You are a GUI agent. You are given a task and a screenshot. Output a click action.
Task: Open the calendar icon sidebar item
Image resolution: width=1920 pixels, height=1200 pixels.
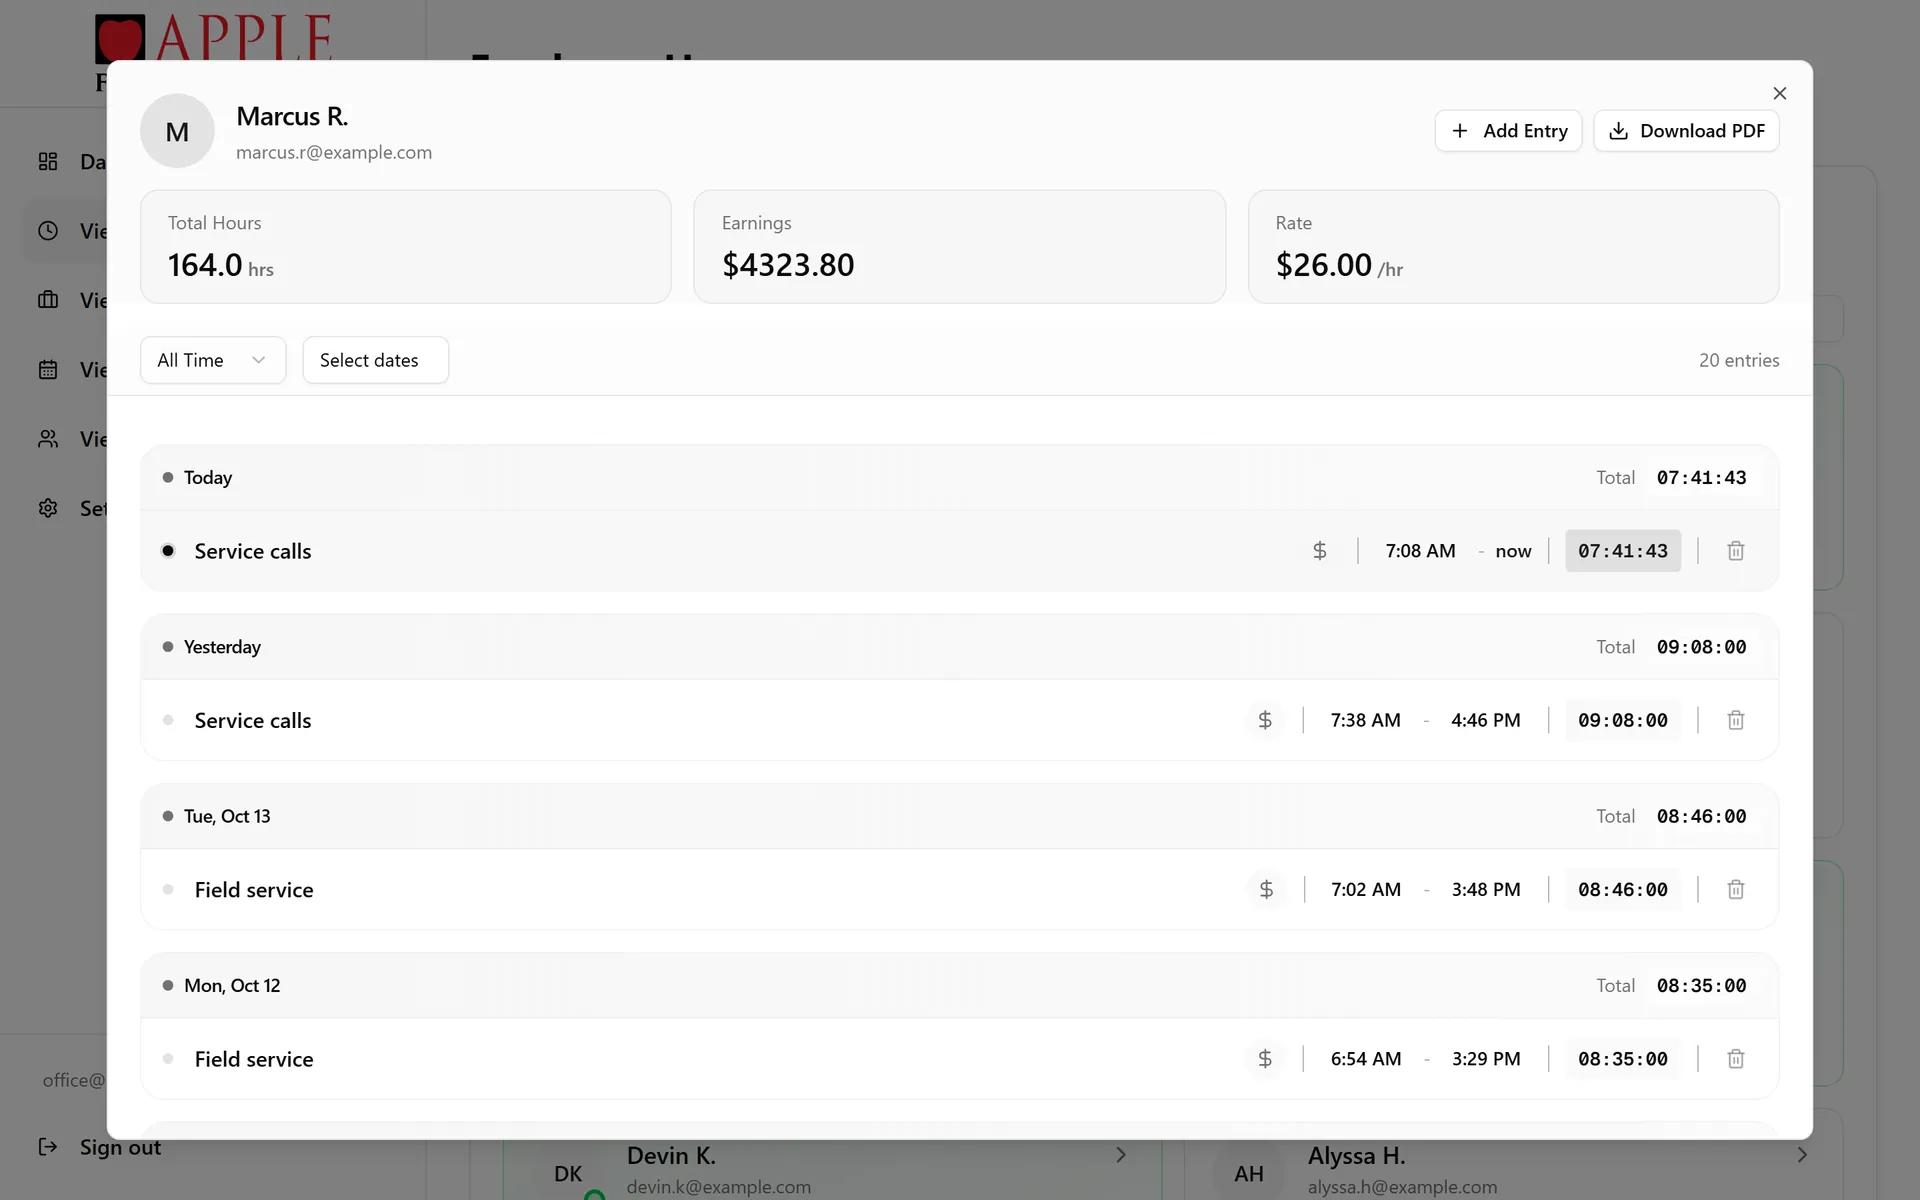point(48,369)
